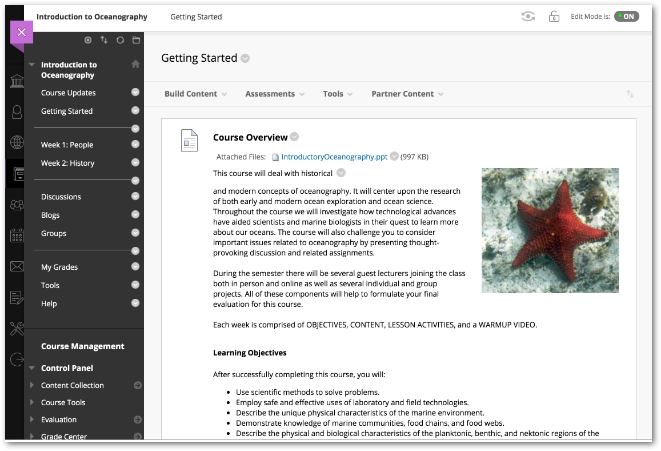Open the Partner Content menu
This screenshot has width=661, height=451.
[407, 94]
